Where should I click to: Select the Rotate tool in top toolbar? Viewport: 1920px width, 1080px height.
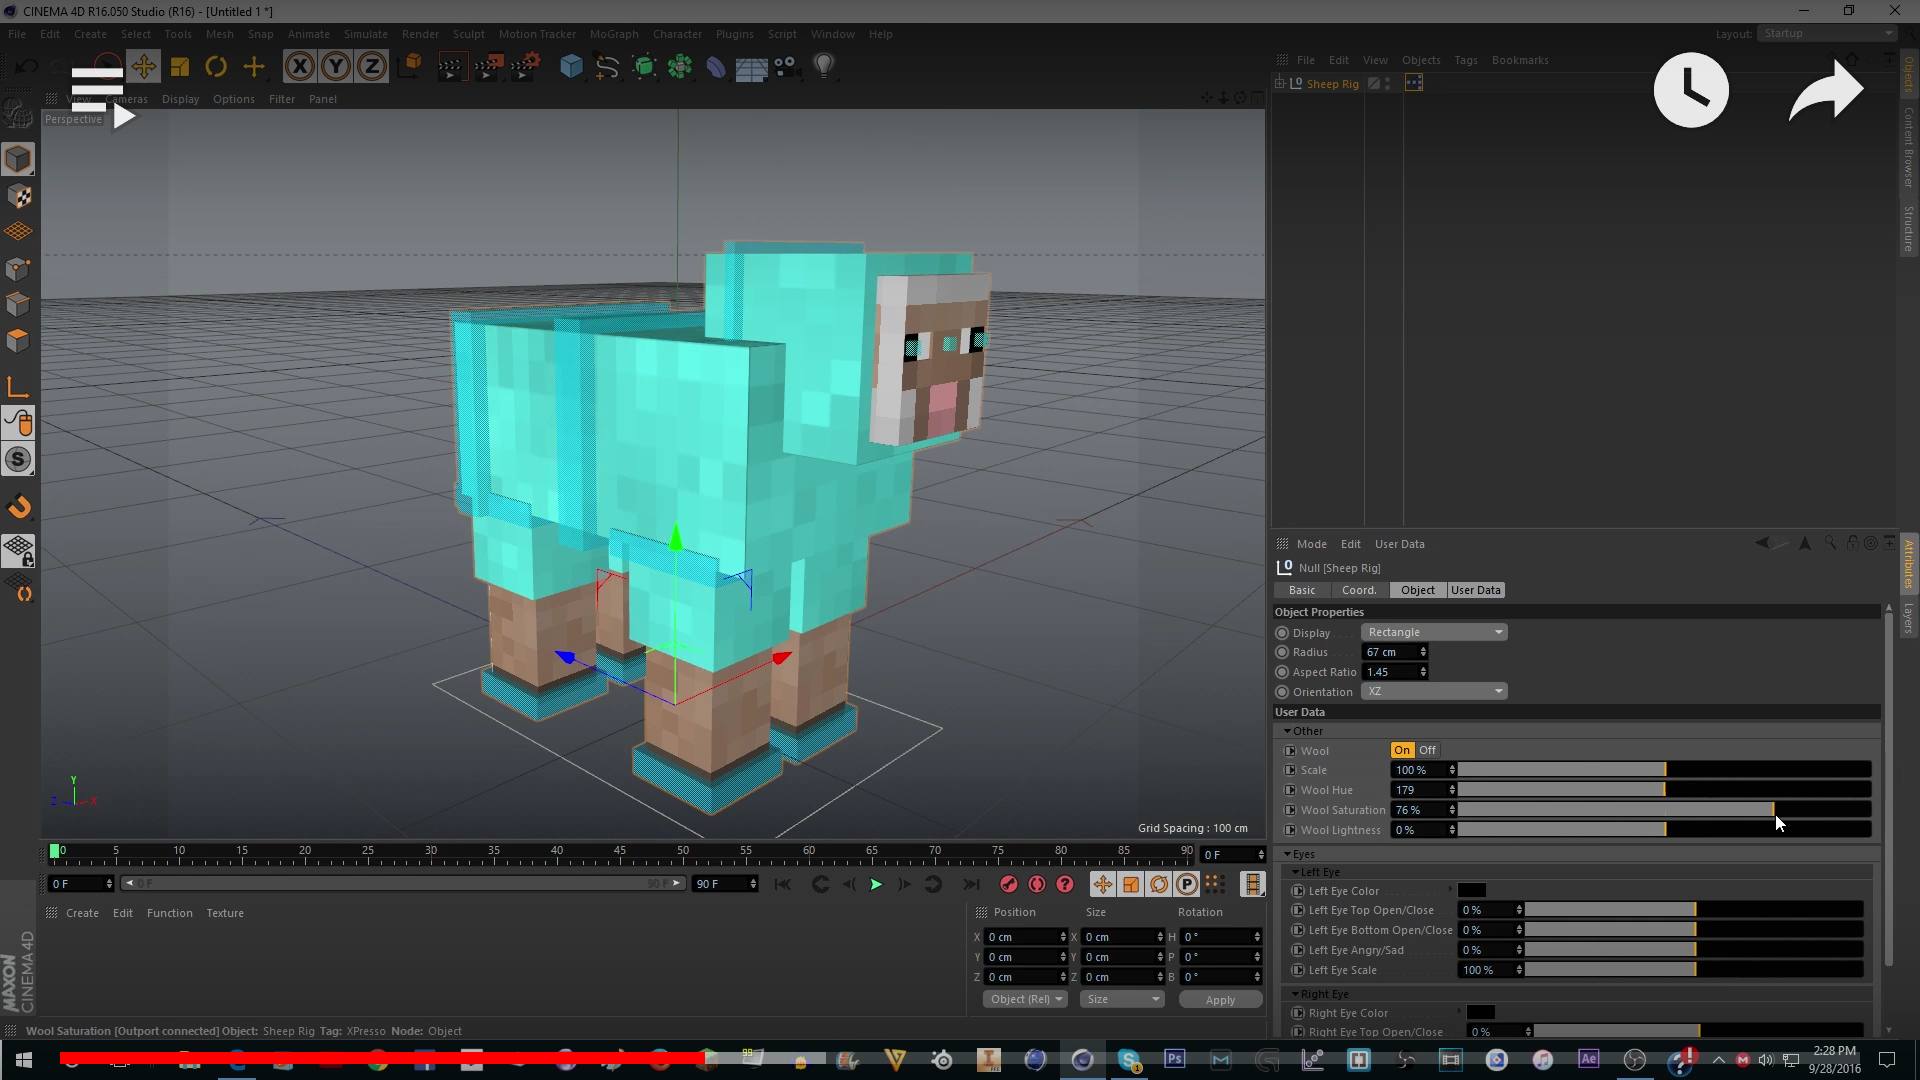(x=216, y=67)
